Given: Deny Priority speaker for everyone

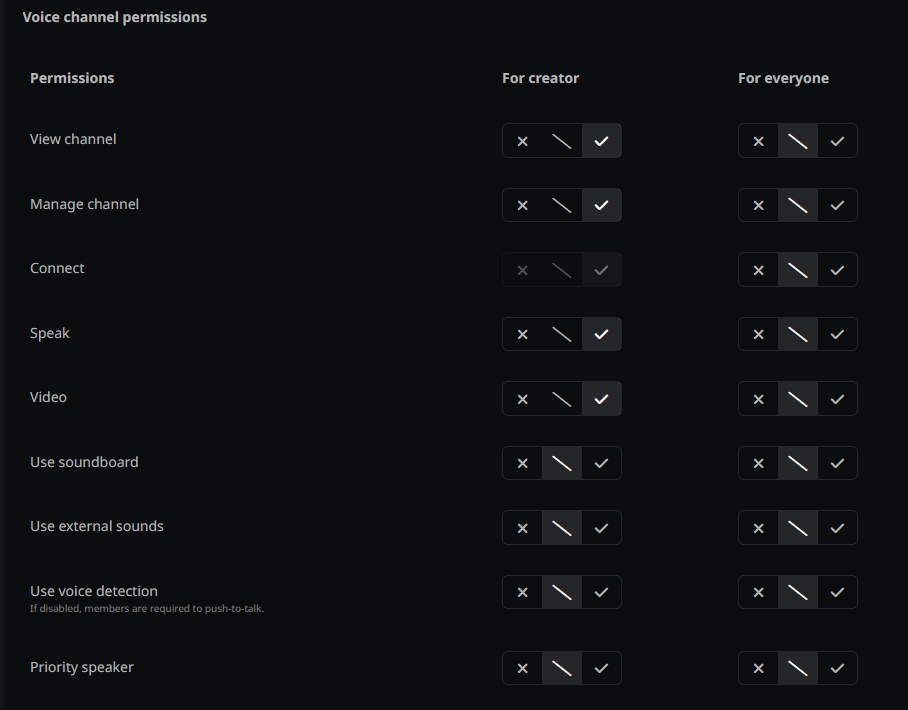Looking at the screenshot, I should (x=758, y=668).
